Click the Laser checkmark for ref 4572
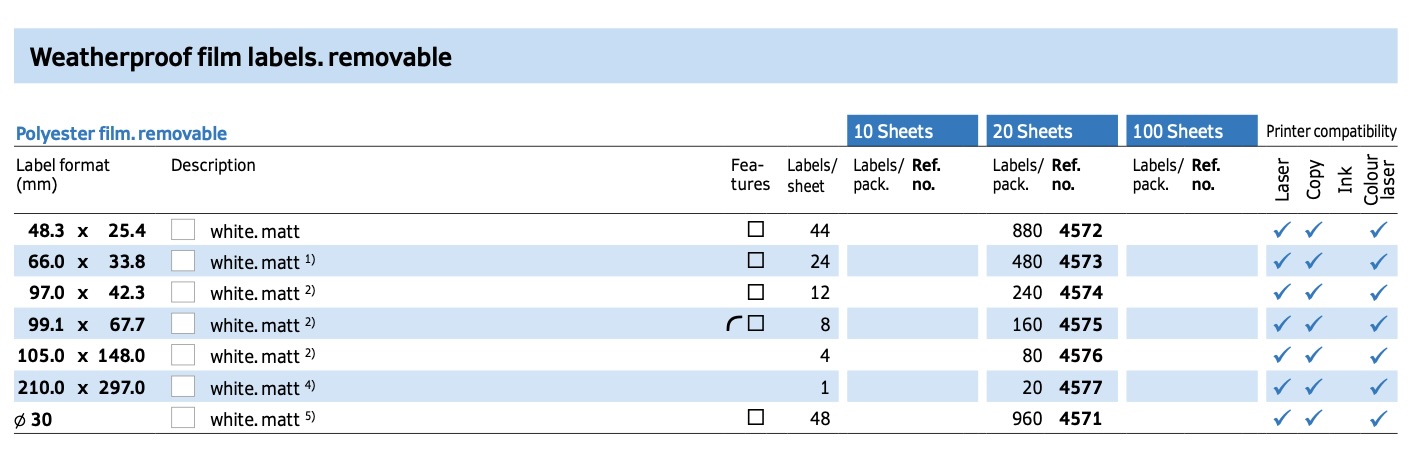The height and width of the screenshot is (452, 1418). [1282, 230]
